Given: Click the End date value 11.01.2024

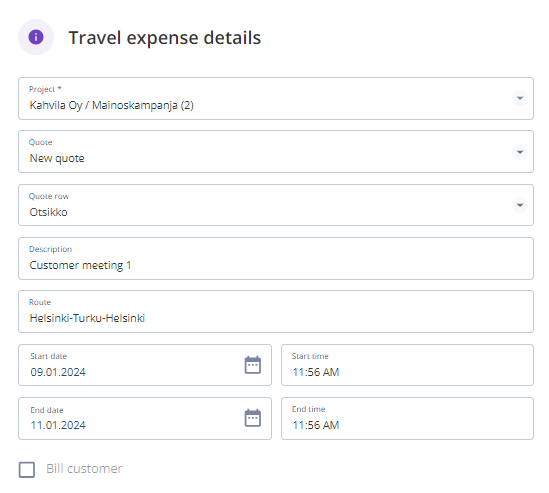Looking at the screenshot, I should tap(58, 425).
